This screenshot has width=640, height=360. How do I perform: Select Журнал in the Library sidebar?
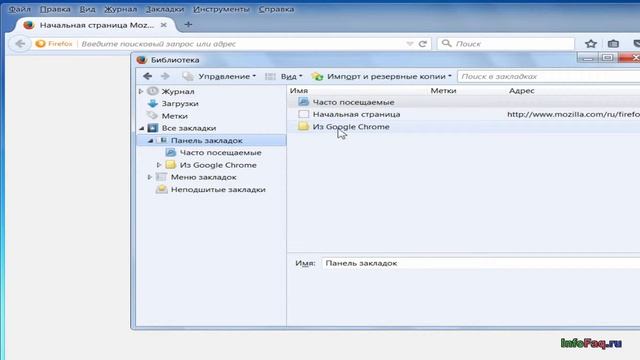point(178,91)
